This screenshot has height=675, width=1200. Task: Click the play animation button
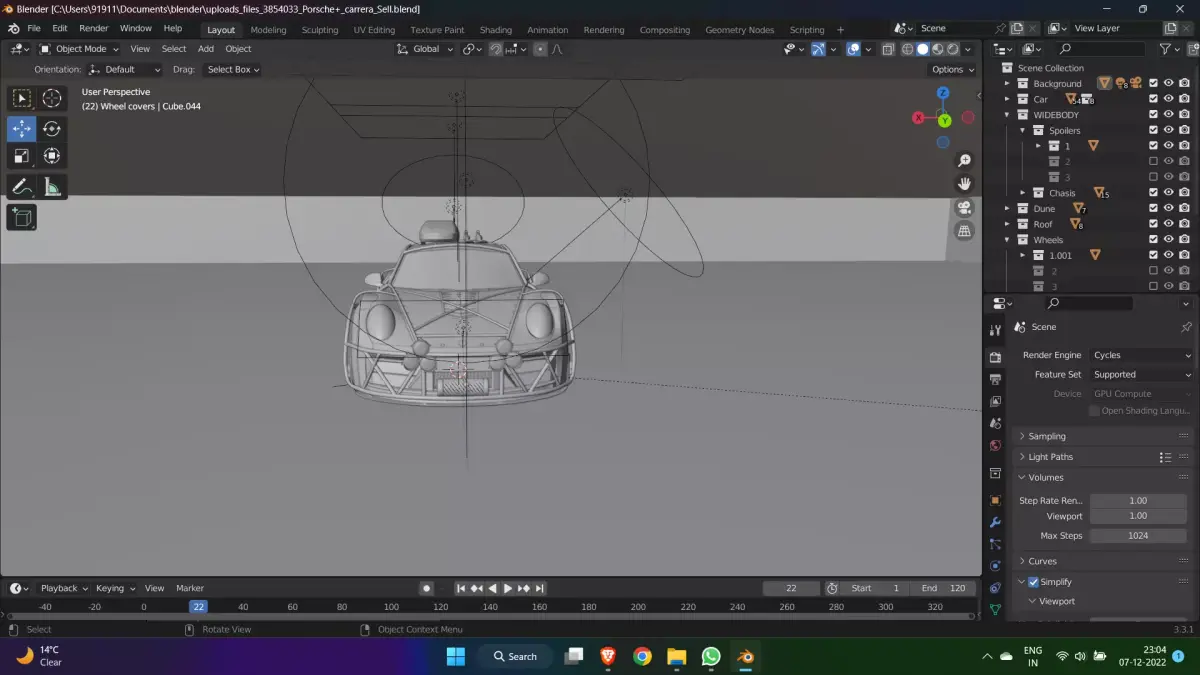pyautogui.click(x=508, y=588)
